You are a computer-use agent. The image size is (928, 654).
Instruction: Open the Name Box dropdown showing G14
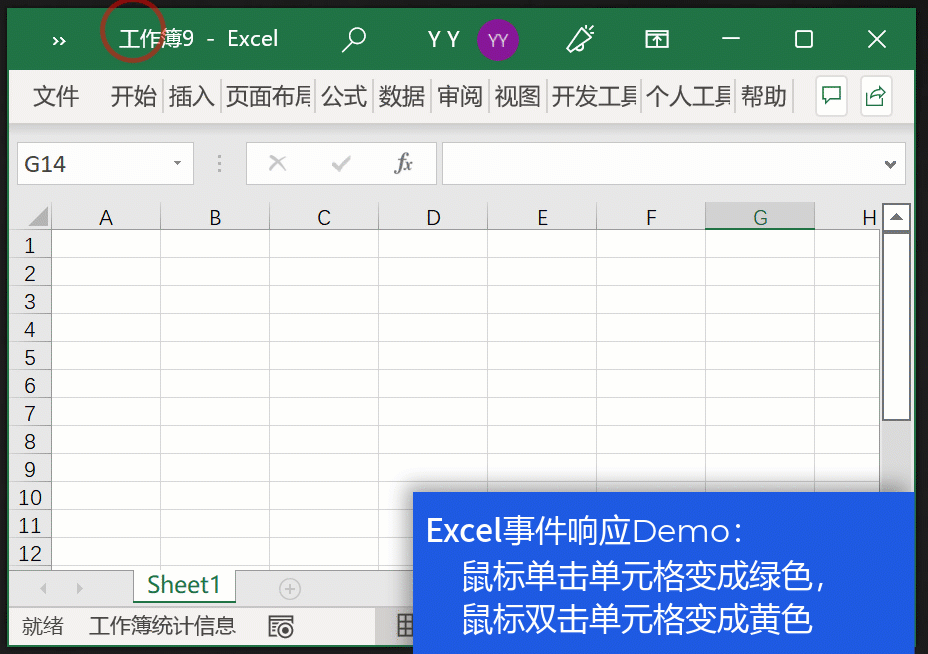tap(178, 163)
